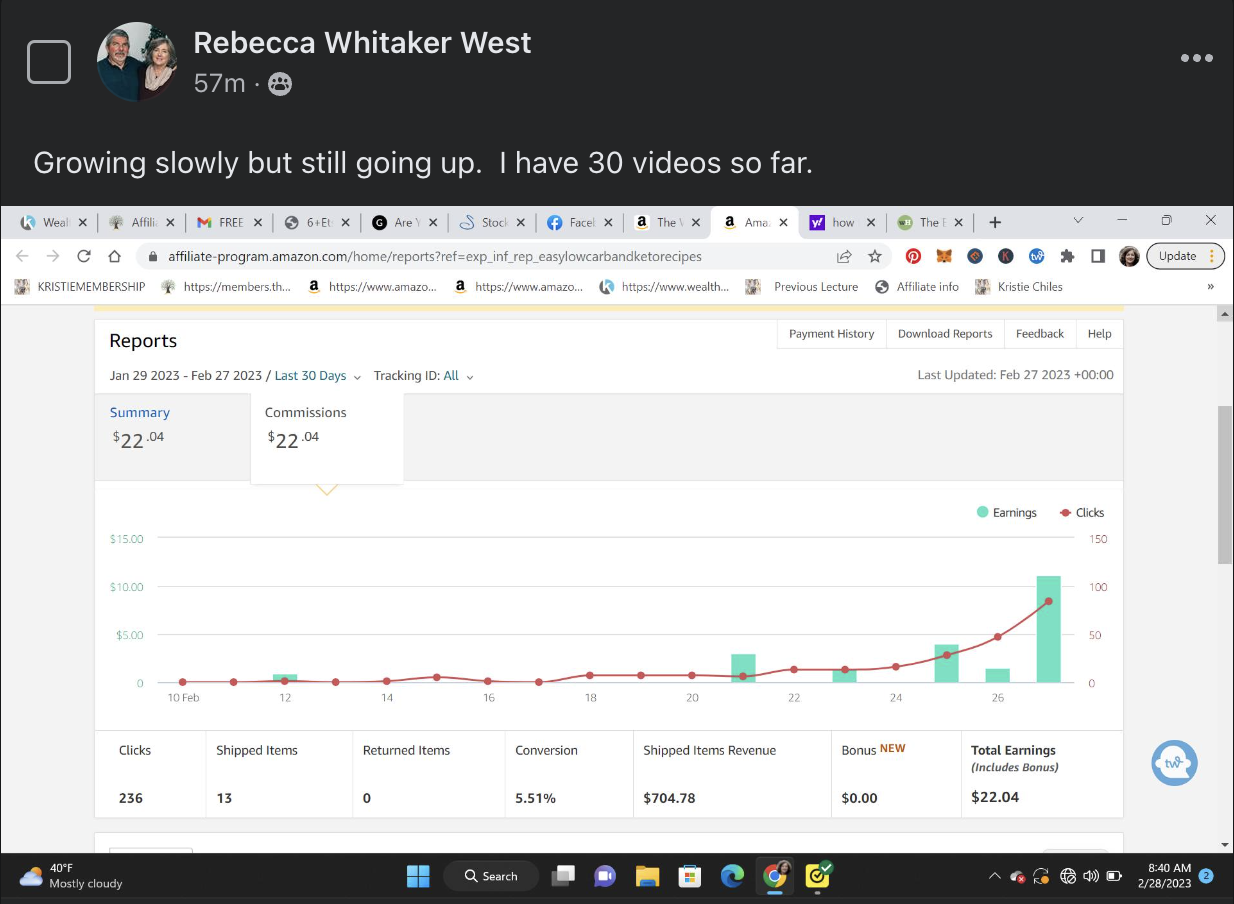Open Rebecca Whitaker West's profile picture
The width and height of the screenshot is (1234, 904).
click(138, 62)
